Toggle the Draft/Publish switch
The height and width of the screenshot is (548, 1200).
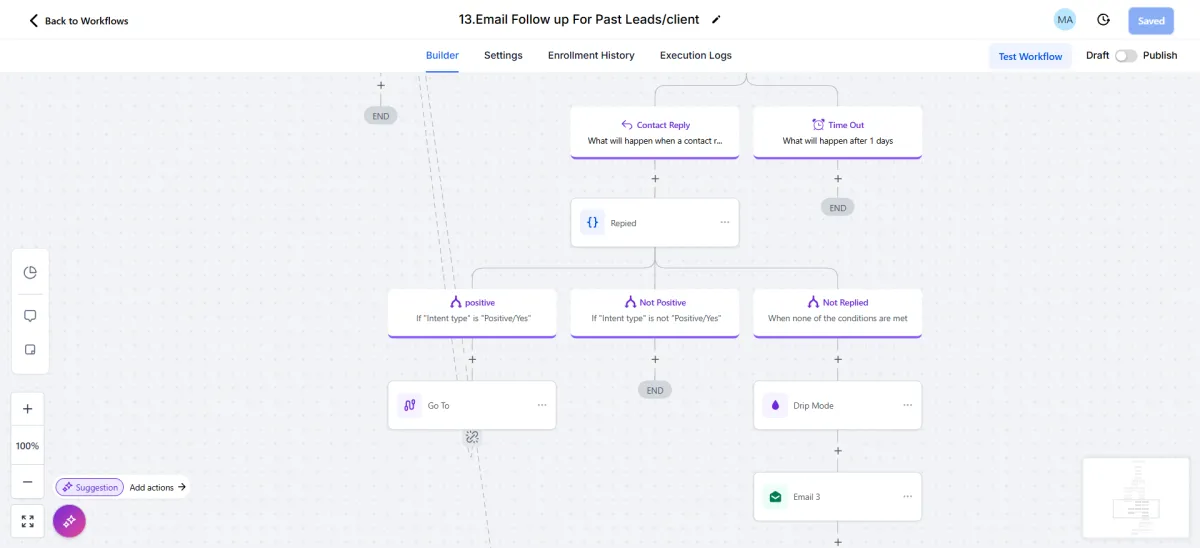click(1126, 56)
